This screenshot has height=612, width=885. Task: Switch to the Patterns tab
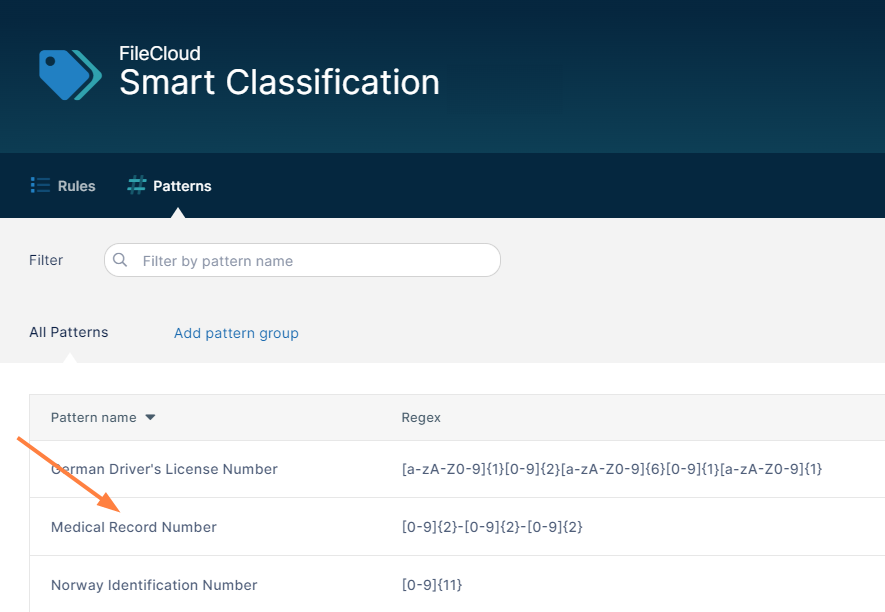tap(169, 186)
